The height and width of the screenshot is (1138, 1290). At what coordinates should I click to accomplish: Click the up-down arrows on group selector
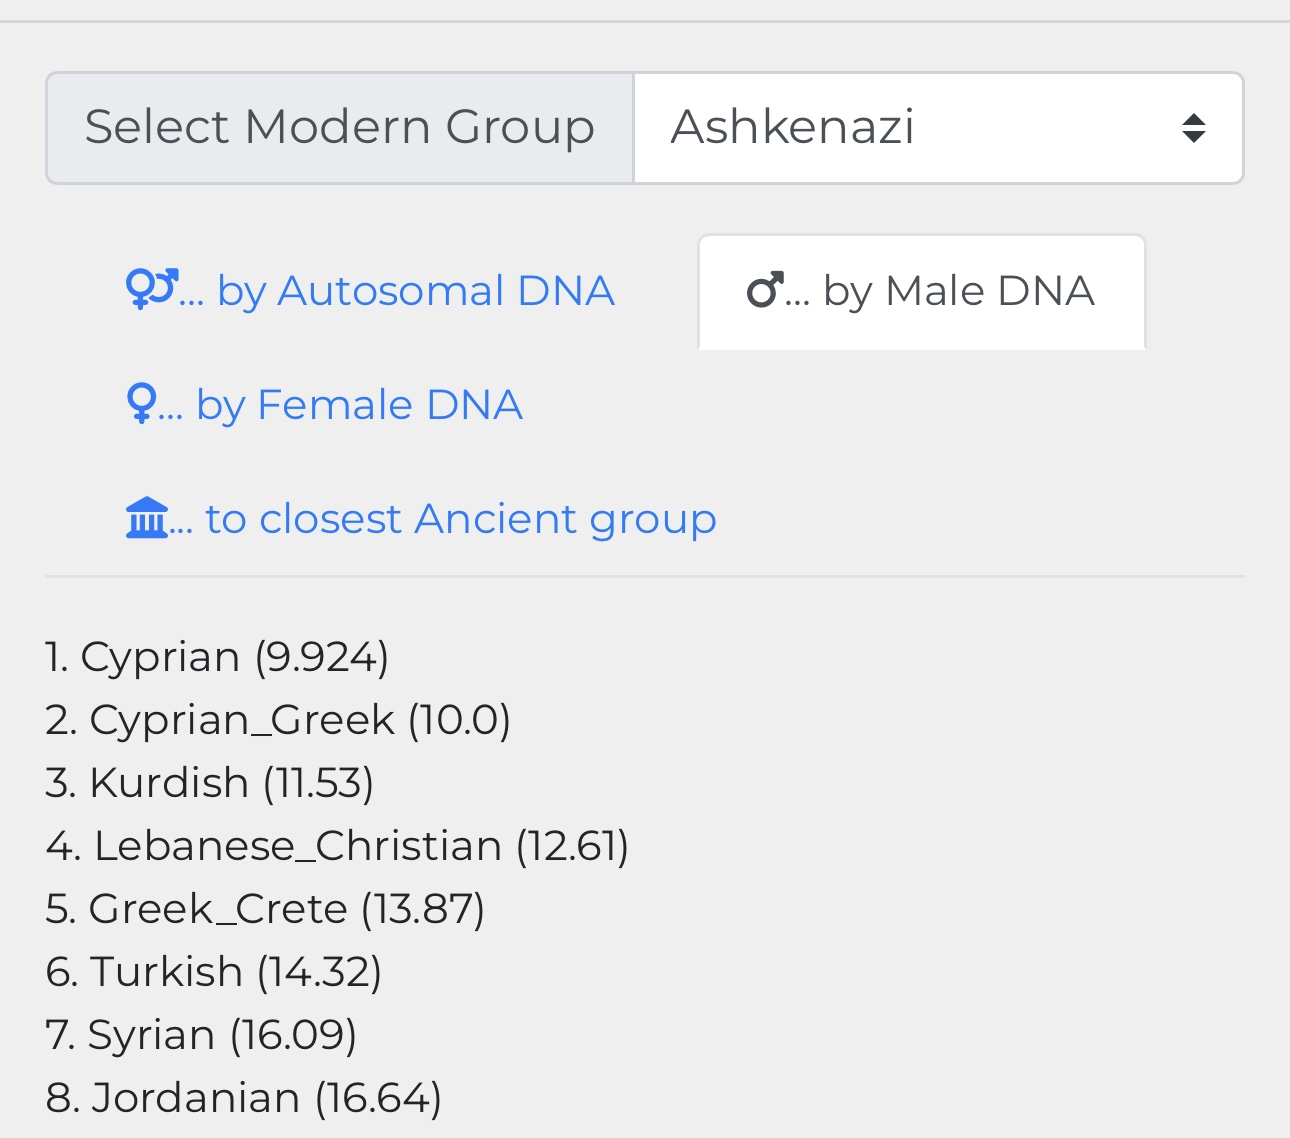1193,128
